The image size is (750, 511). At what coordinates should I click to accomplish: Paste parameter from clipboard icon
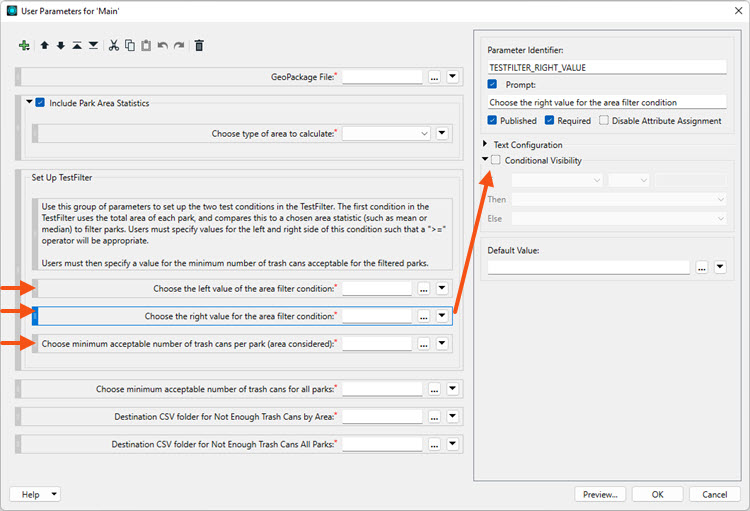tap(146, 45)
